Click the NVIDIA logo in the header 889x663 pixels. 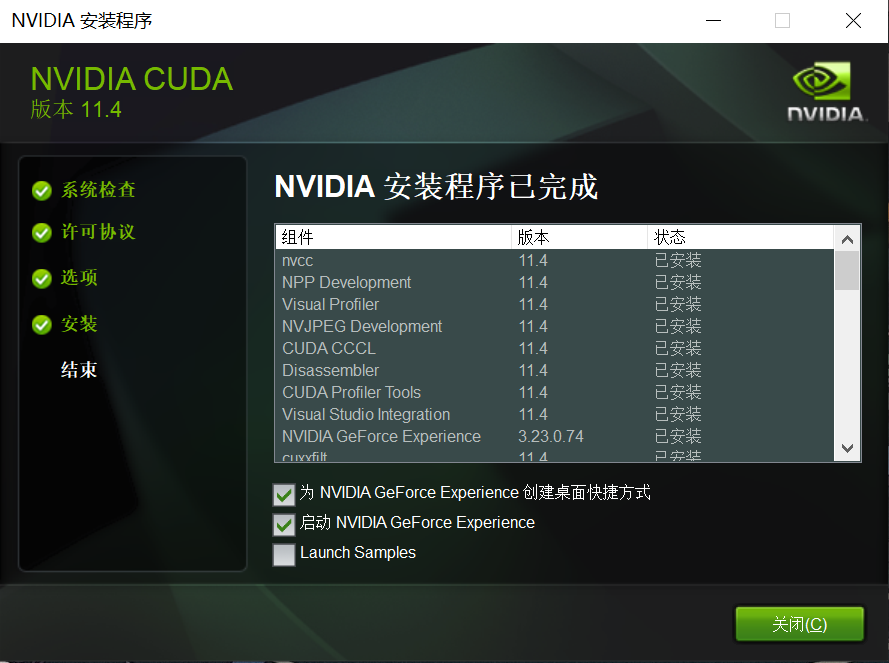click(825, 91)
